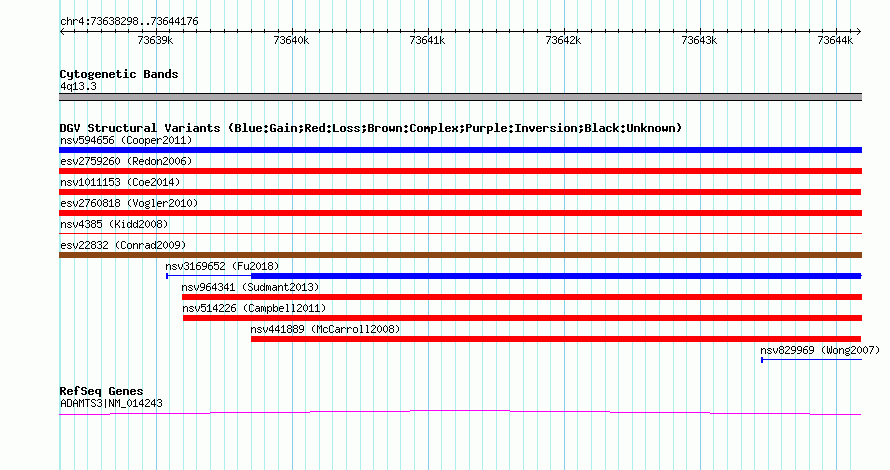Select the thin nsv4385 (Kidd2008) red line
Viewport: 890px width, 470px height.
460,233
